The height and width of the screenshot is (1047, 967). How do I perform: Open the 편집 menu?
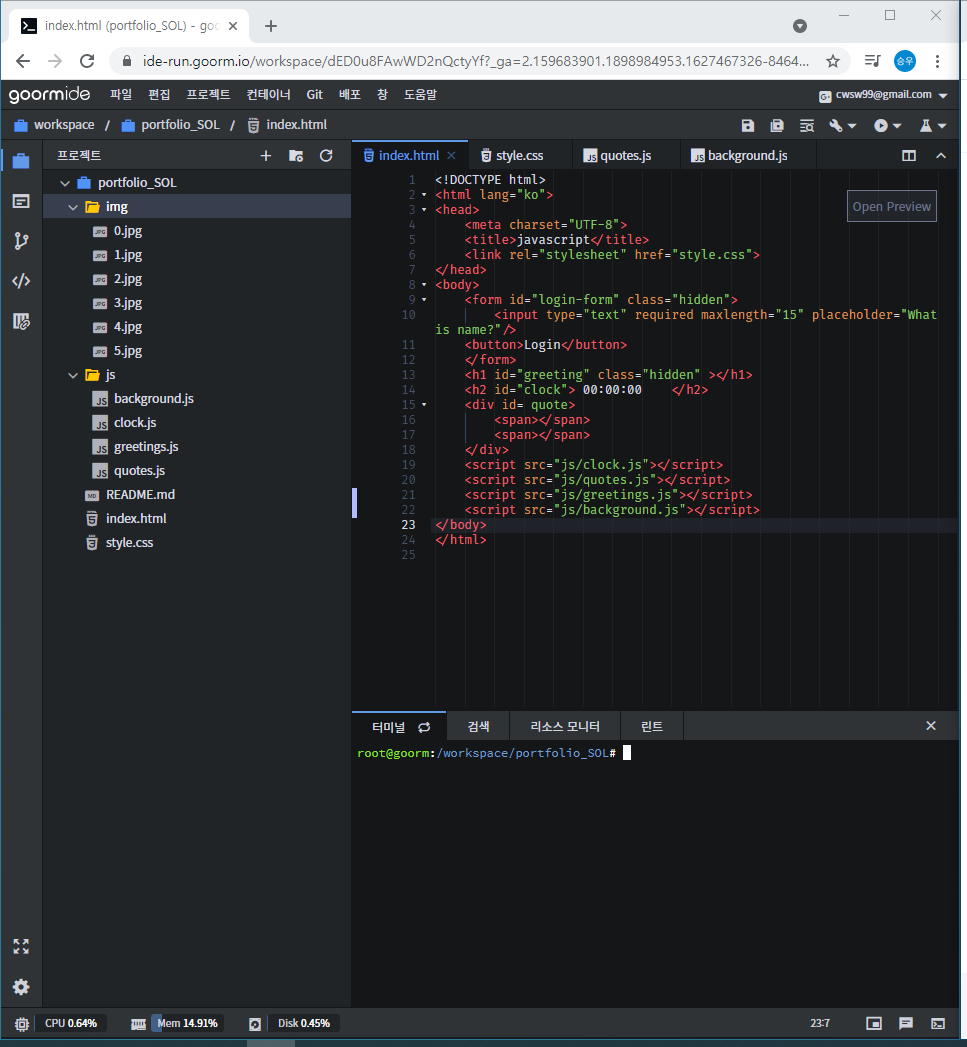coord(159,95)
